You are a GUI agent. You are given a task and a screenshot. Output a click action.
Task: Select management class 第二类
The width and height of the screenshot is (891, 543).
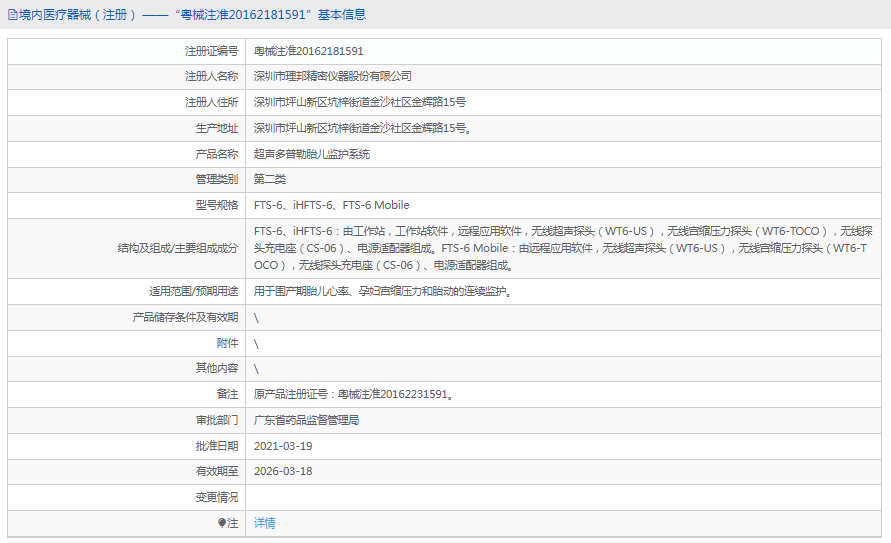click(269, 179)
